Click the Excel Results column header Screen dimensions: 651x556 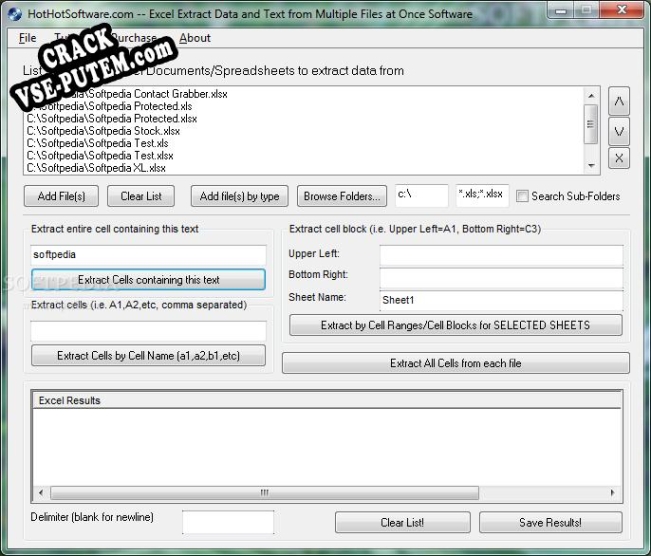[x=327, y=400]
